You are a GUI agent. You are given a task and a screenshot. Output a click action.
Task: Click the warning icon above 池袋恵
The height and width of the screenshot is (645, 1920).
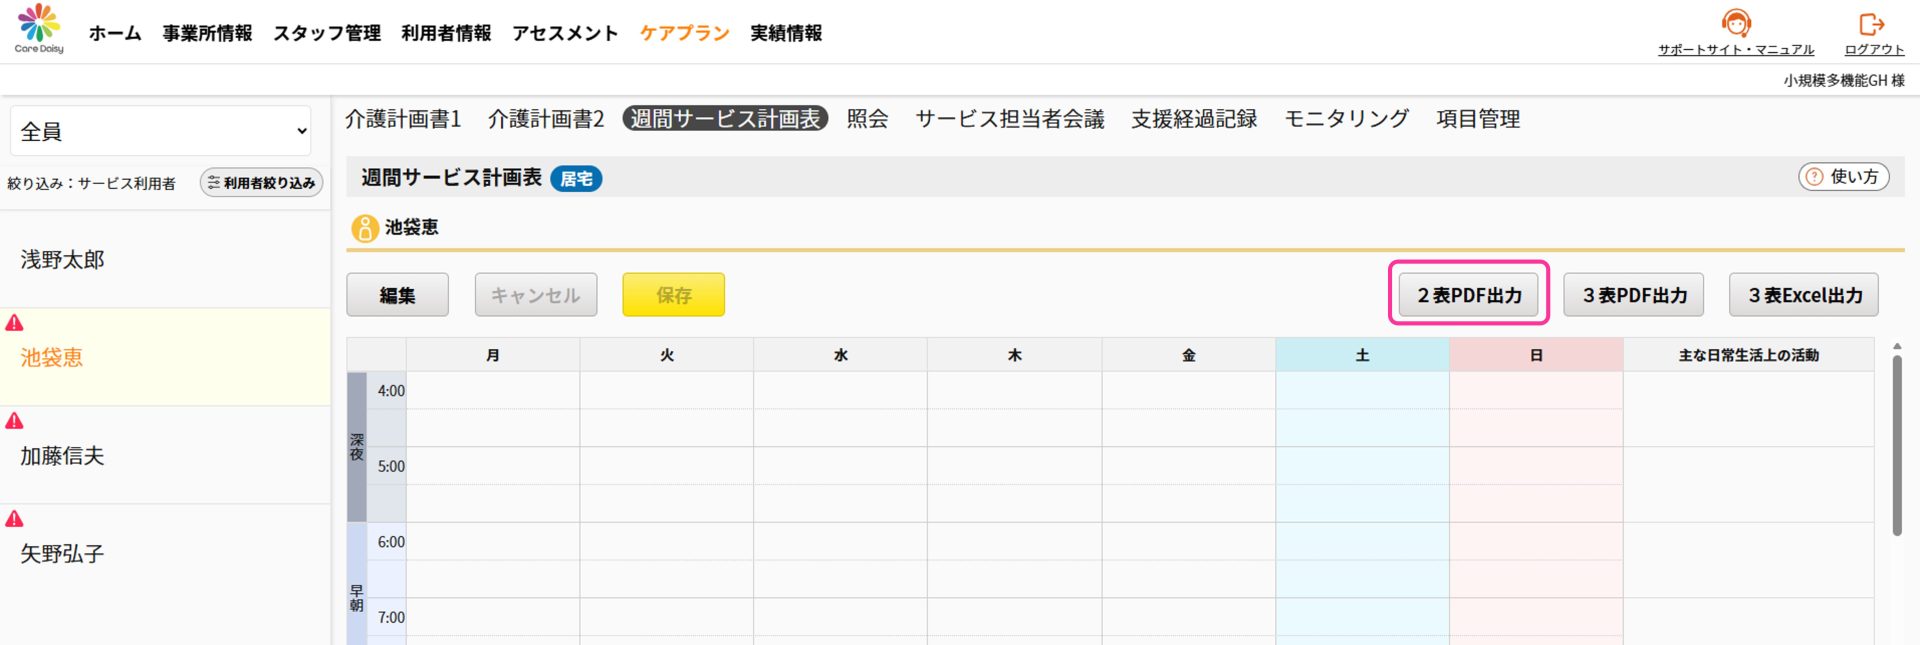[x=15, y=323]
